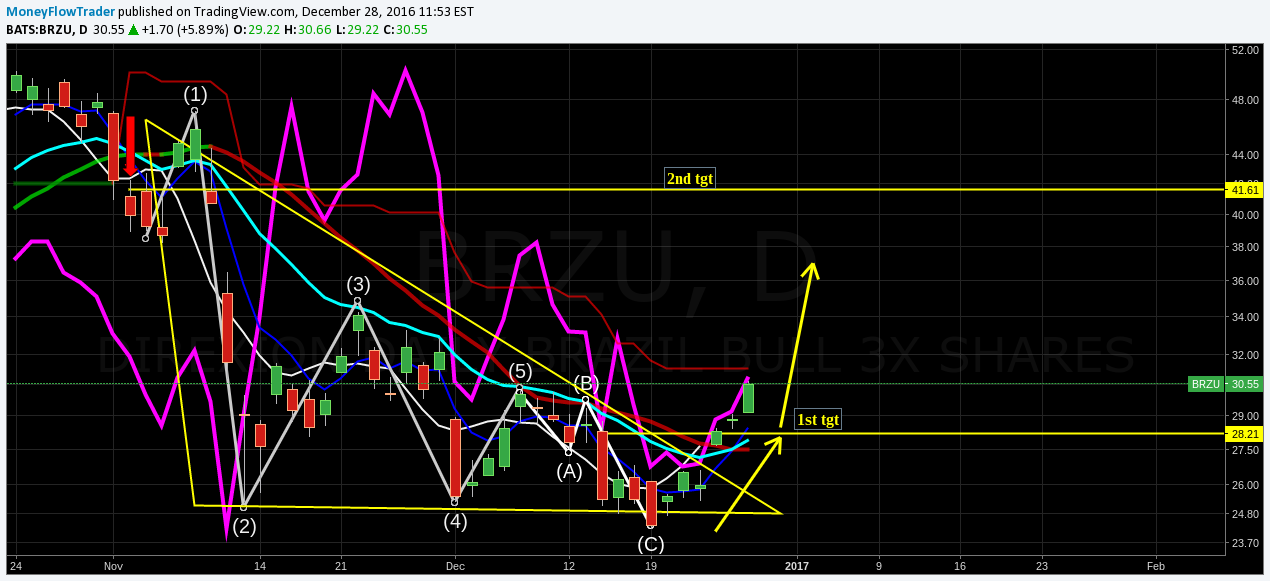1270x581 pixels.
Task: Select the wave label (2)
Action: (x=244, y=527)
